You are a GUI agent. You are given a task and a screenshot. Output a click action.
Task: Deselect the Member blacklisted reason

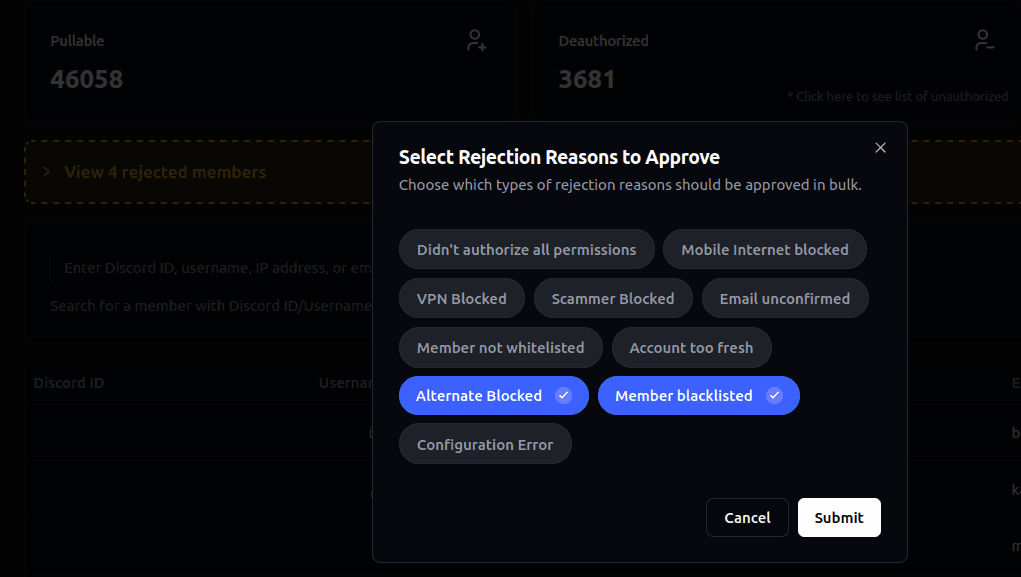point(683,396)
